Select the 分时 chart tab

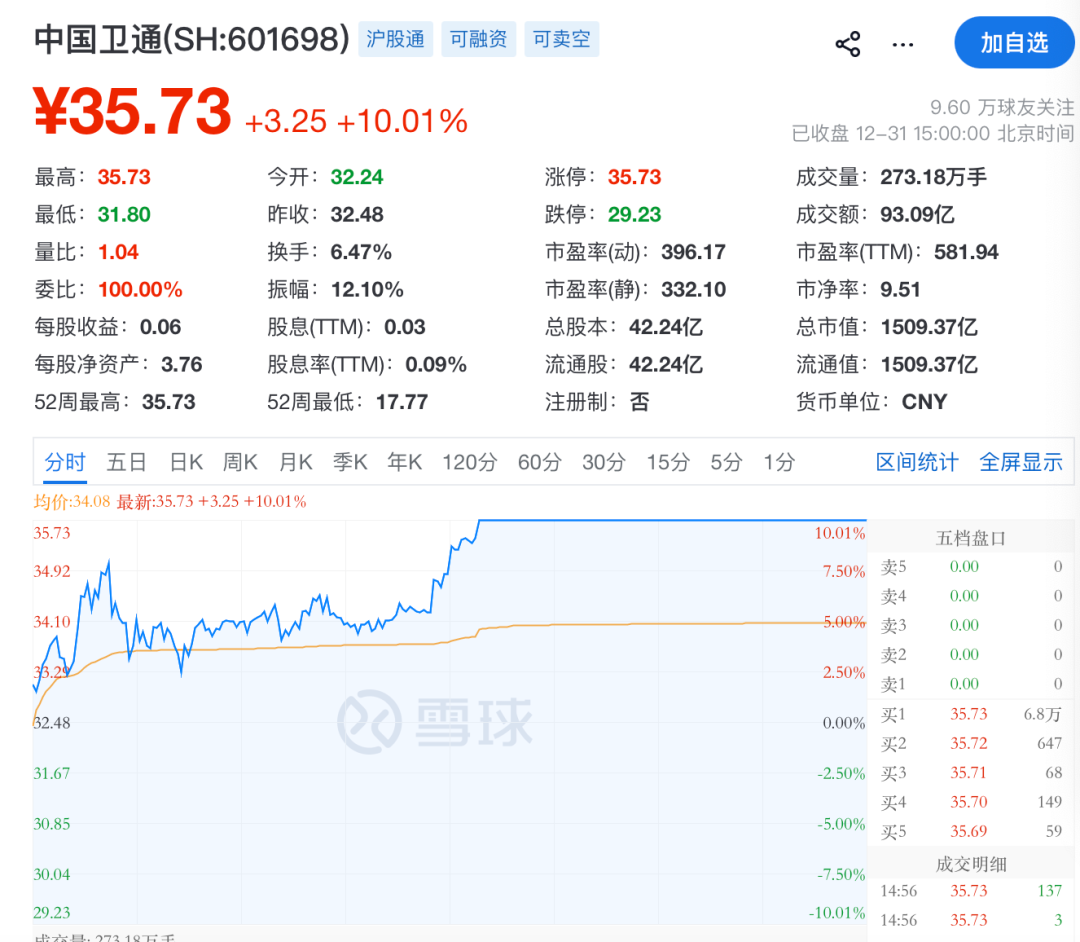(x=65, y=462)
